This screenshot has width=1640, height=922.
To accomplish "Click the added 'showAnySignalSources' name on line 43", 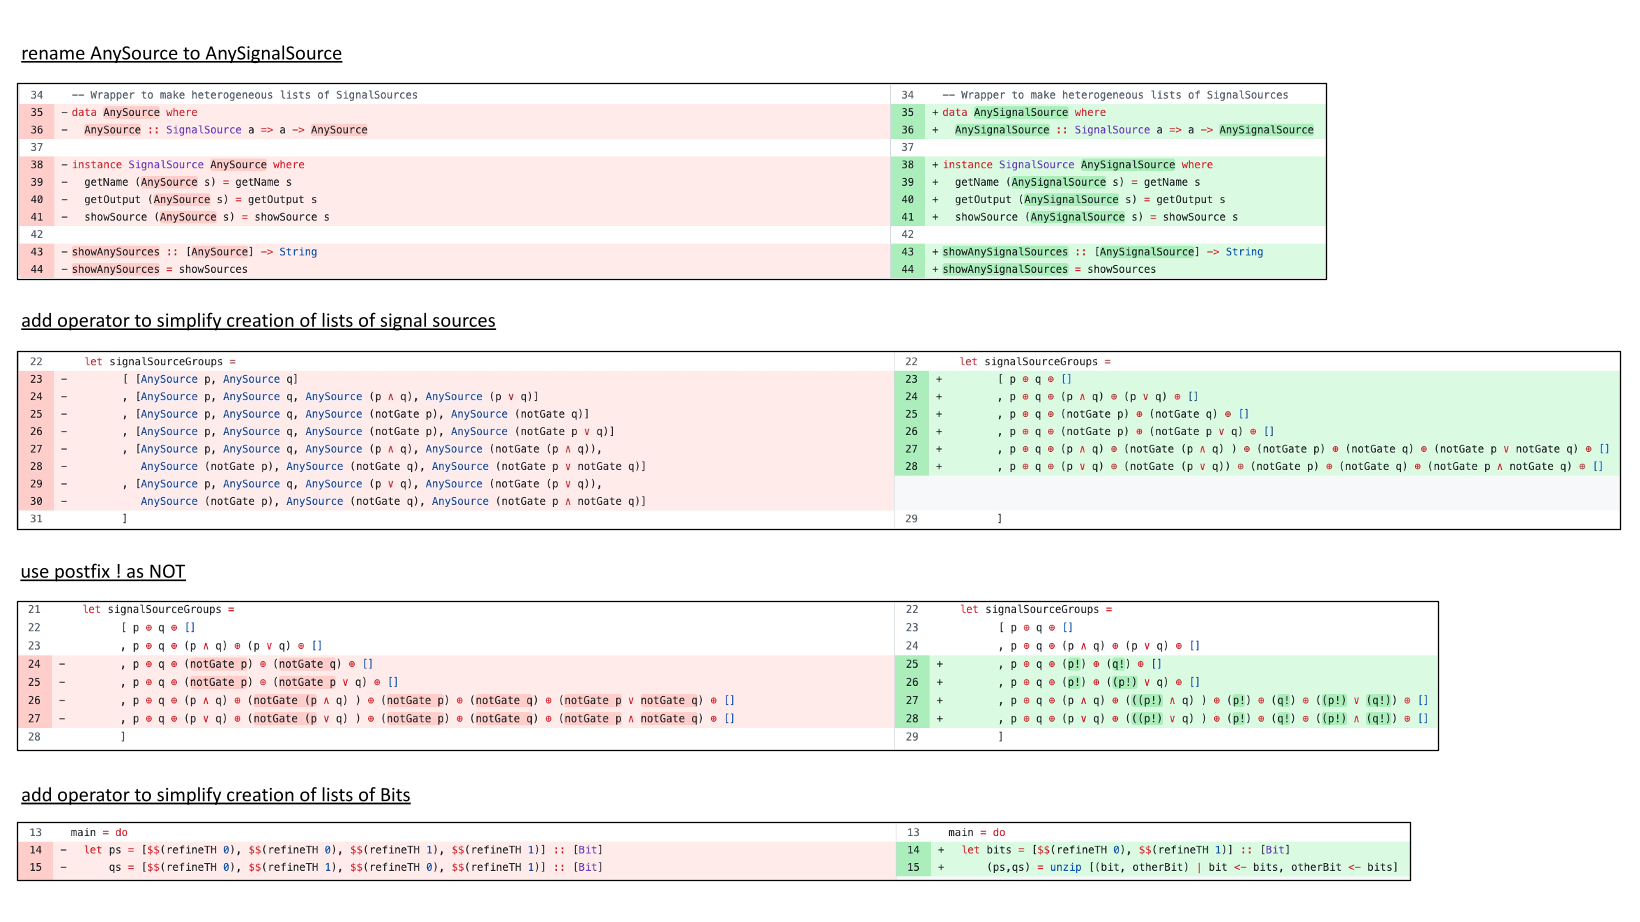I will [x=1004, y=252].
